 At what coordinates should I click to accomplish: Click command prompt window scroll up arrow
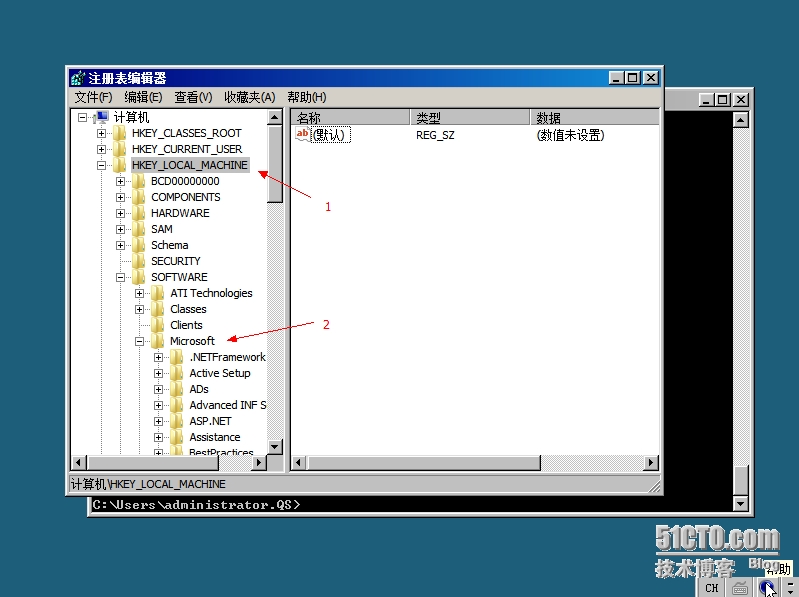click(740, 120)
